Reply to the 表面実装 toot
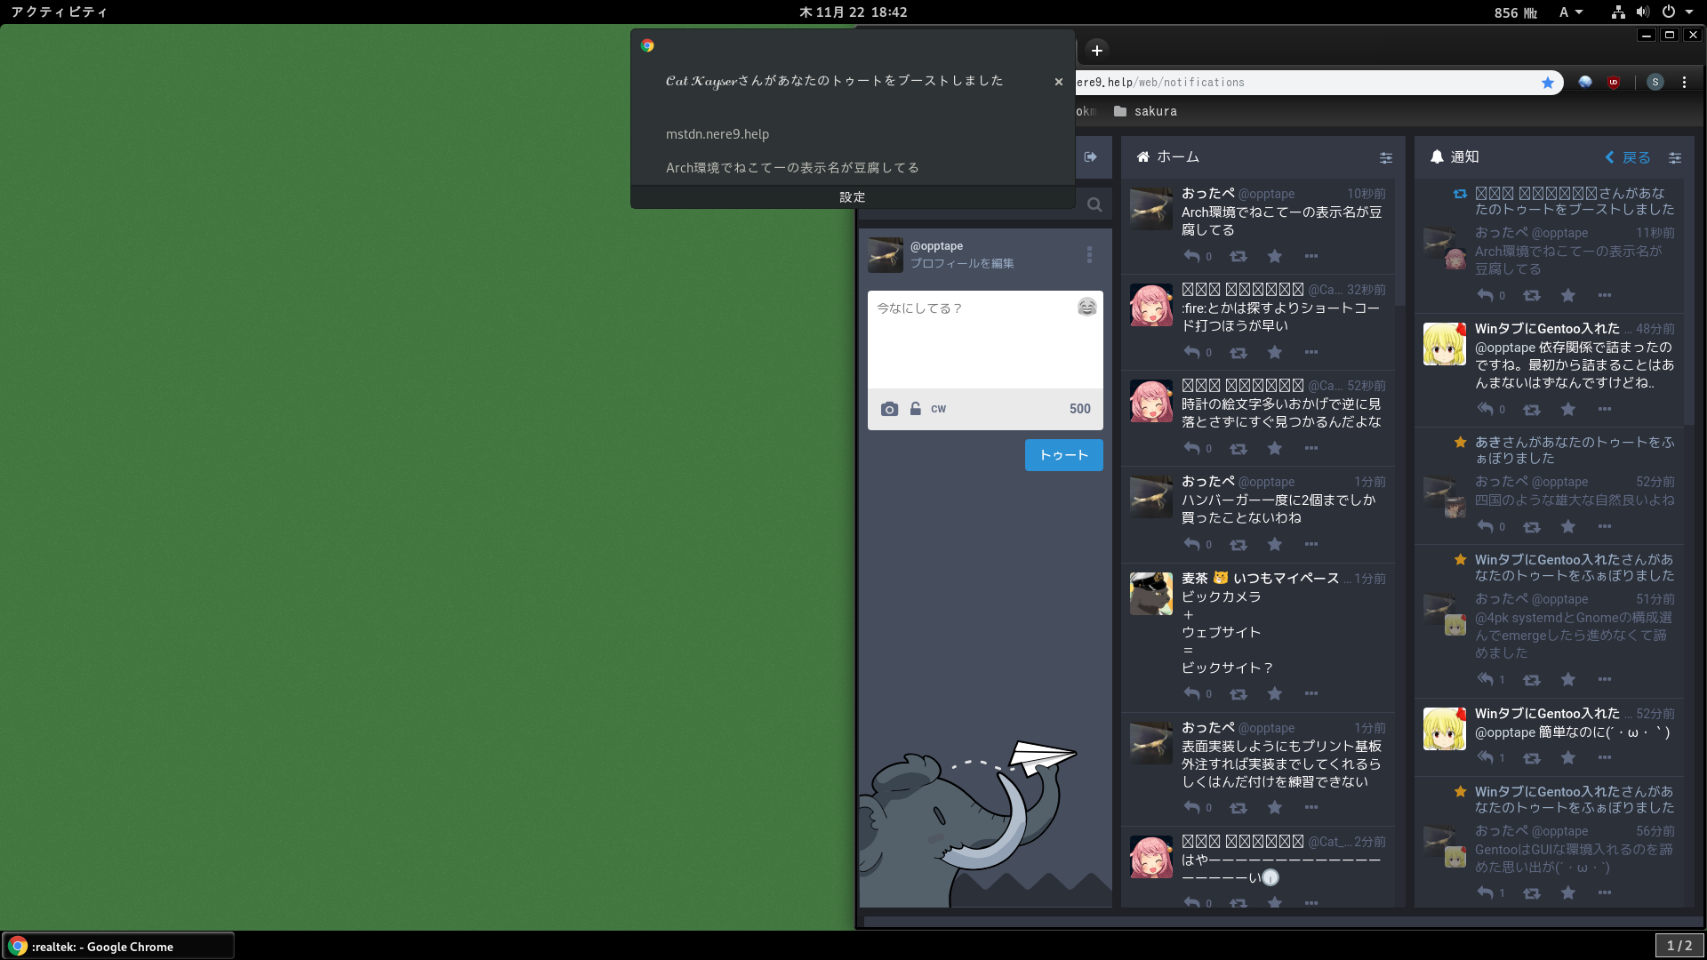Screen dimensions: 1707x960 [1192, 807]
